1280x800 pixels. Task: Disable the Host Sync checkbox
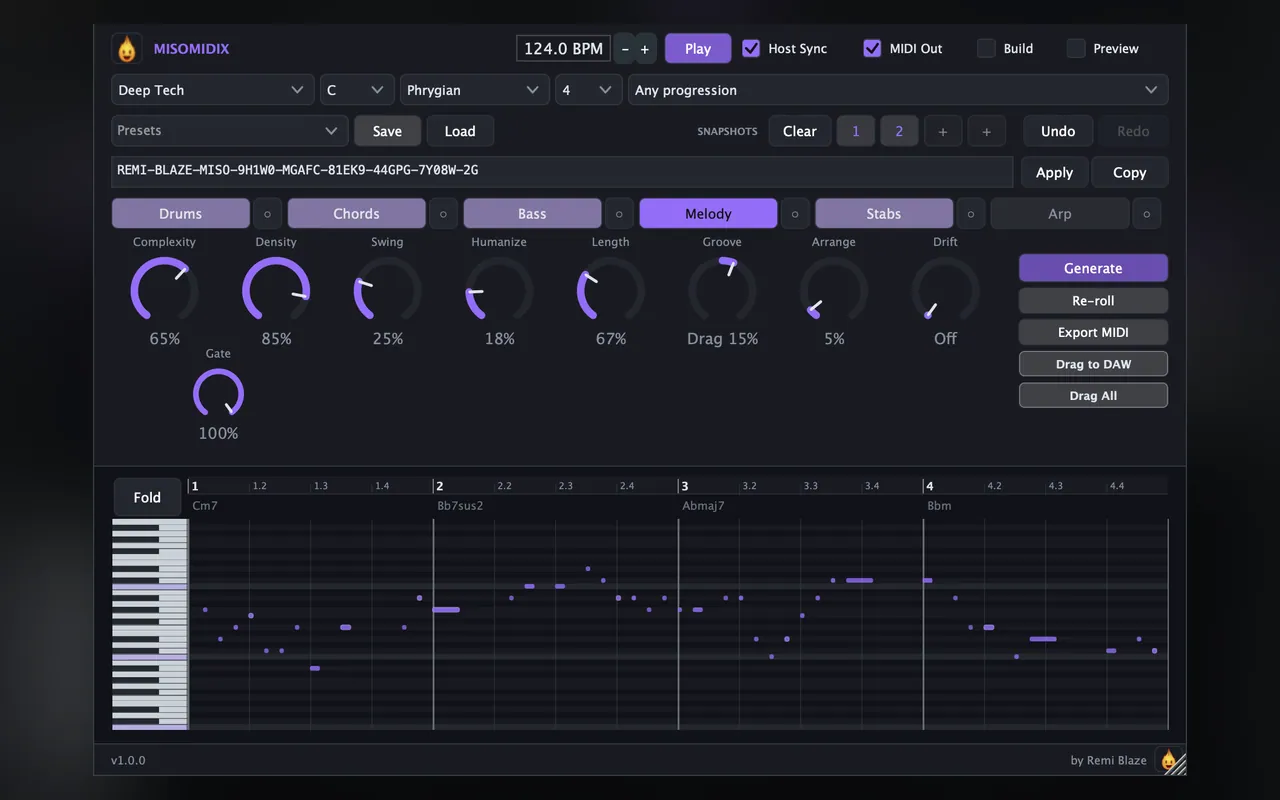pyautogui.click(x=751, y=48)
